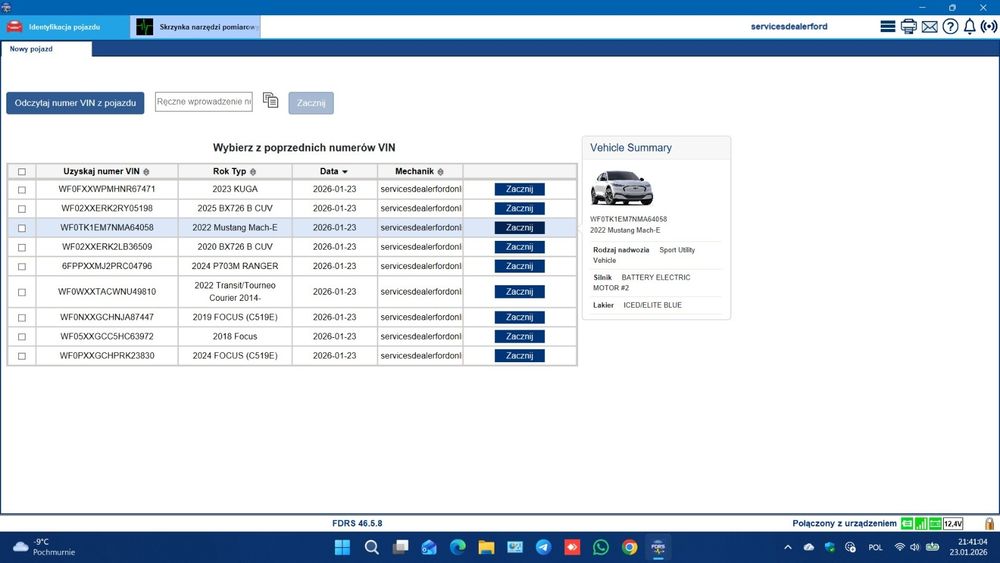
Task: Open Google Chrome from the taskbar
Action: click(629, 547)
